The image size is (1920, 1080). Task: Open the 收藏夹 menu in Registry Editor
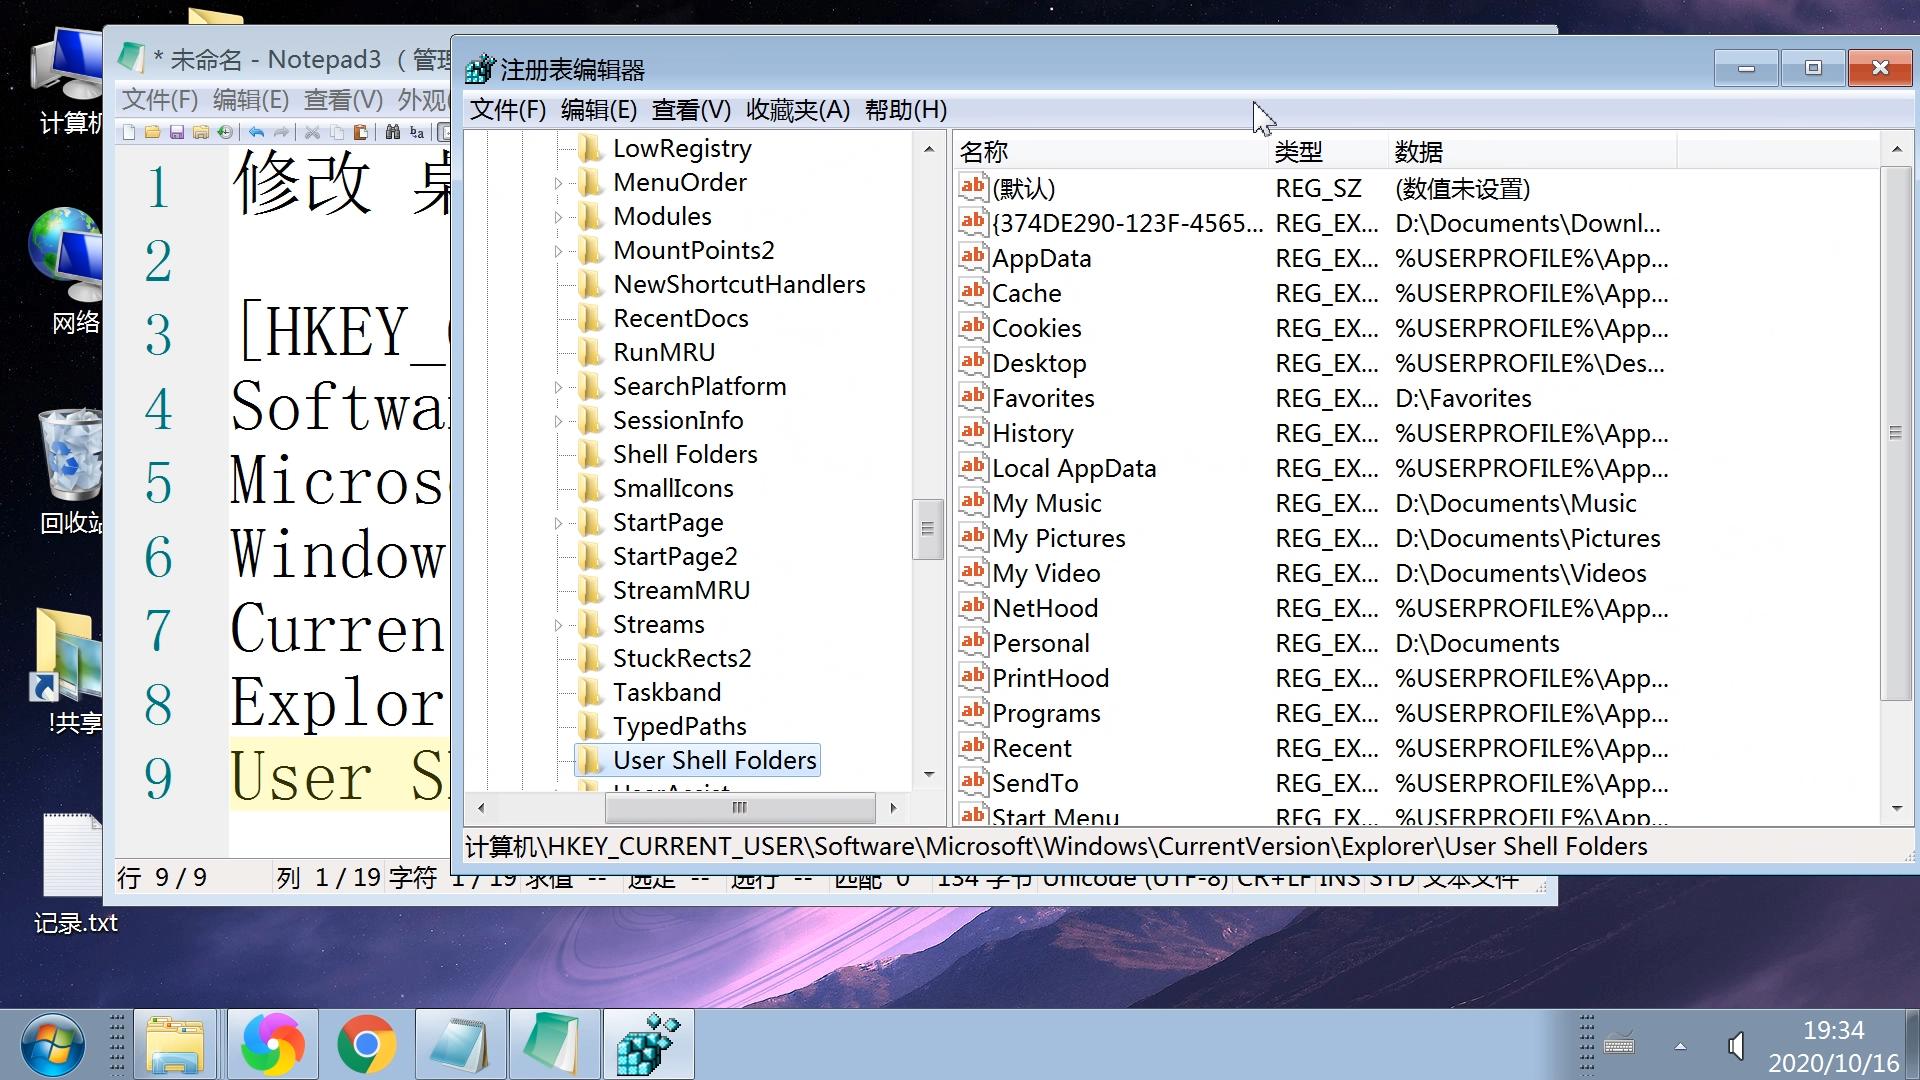pos(795,110)
